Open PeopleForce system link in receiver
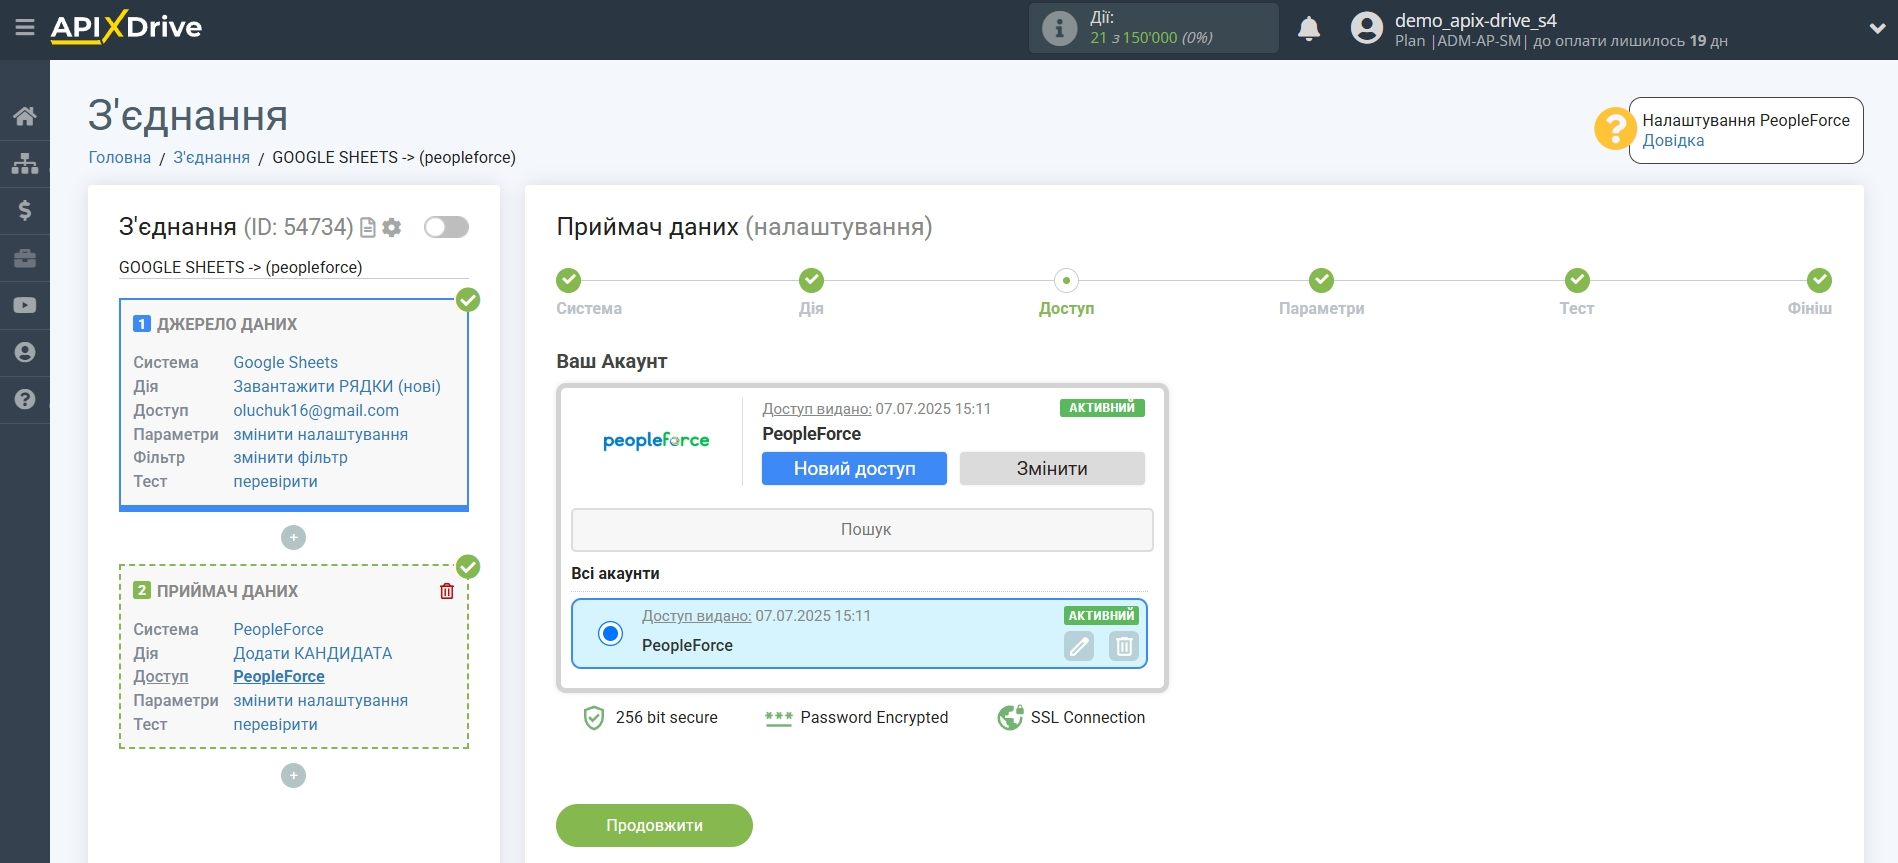Viewport: 1898px width, 863px height. [x=279, y=629]
